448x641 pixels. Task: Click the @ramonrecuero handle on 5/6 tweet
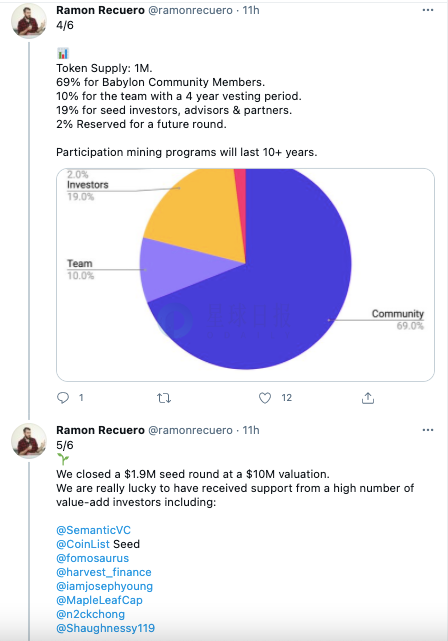point(190,430)
